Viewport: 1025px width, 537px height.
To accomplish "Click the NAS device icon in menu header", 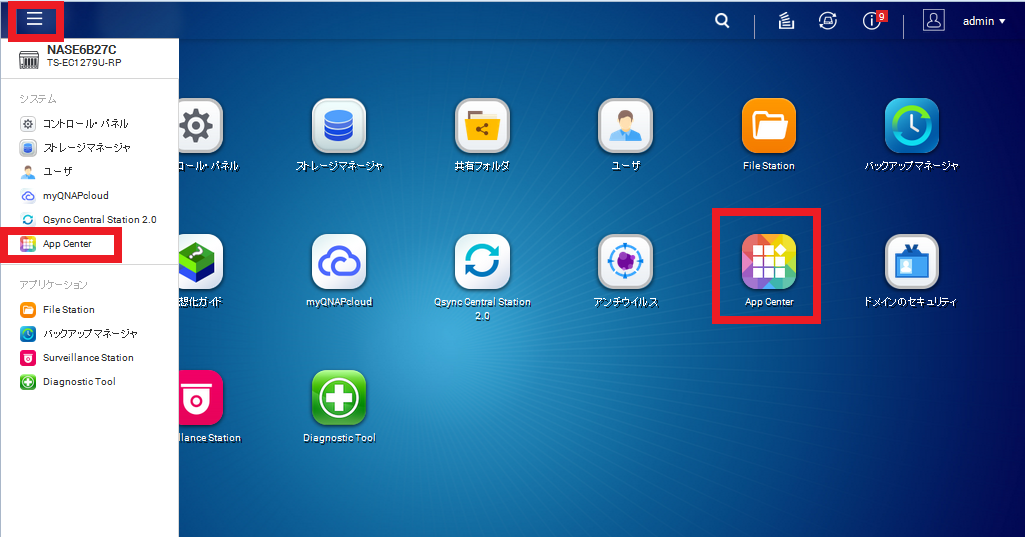I will click(x=29, y=59).
